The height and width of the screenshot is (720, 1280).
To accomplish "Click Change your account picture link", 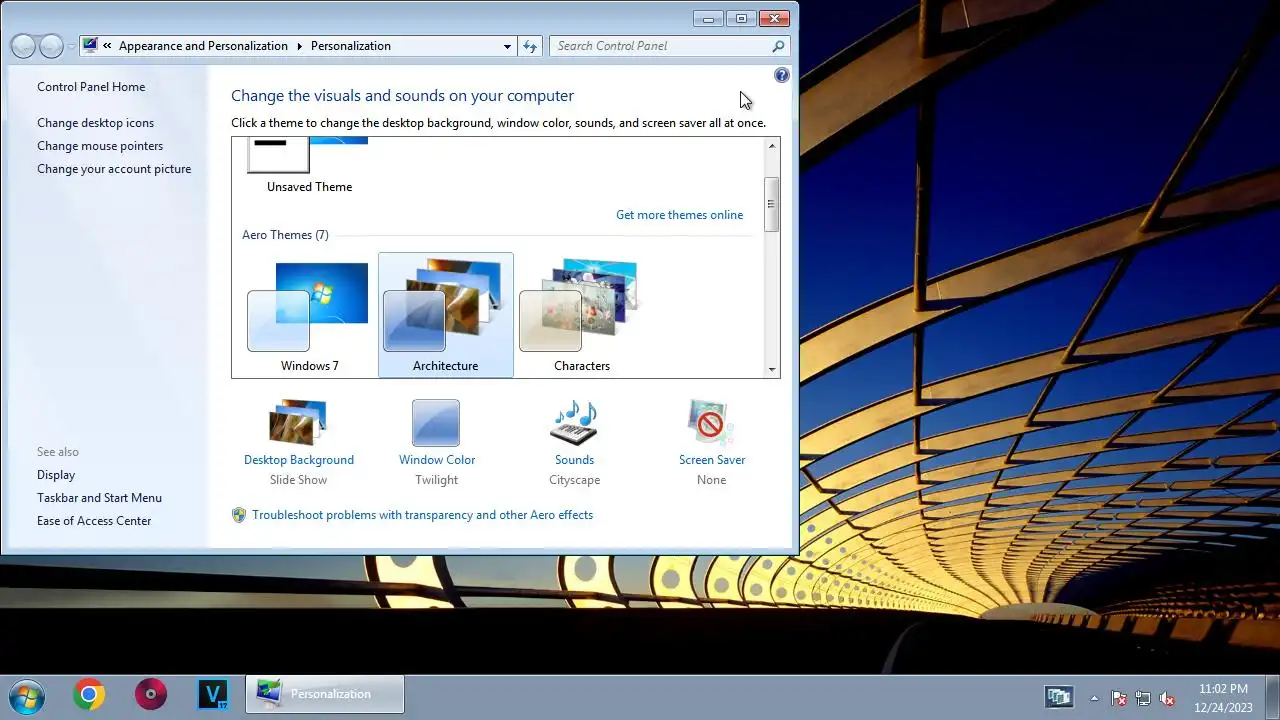I will (x=114, y=169).
